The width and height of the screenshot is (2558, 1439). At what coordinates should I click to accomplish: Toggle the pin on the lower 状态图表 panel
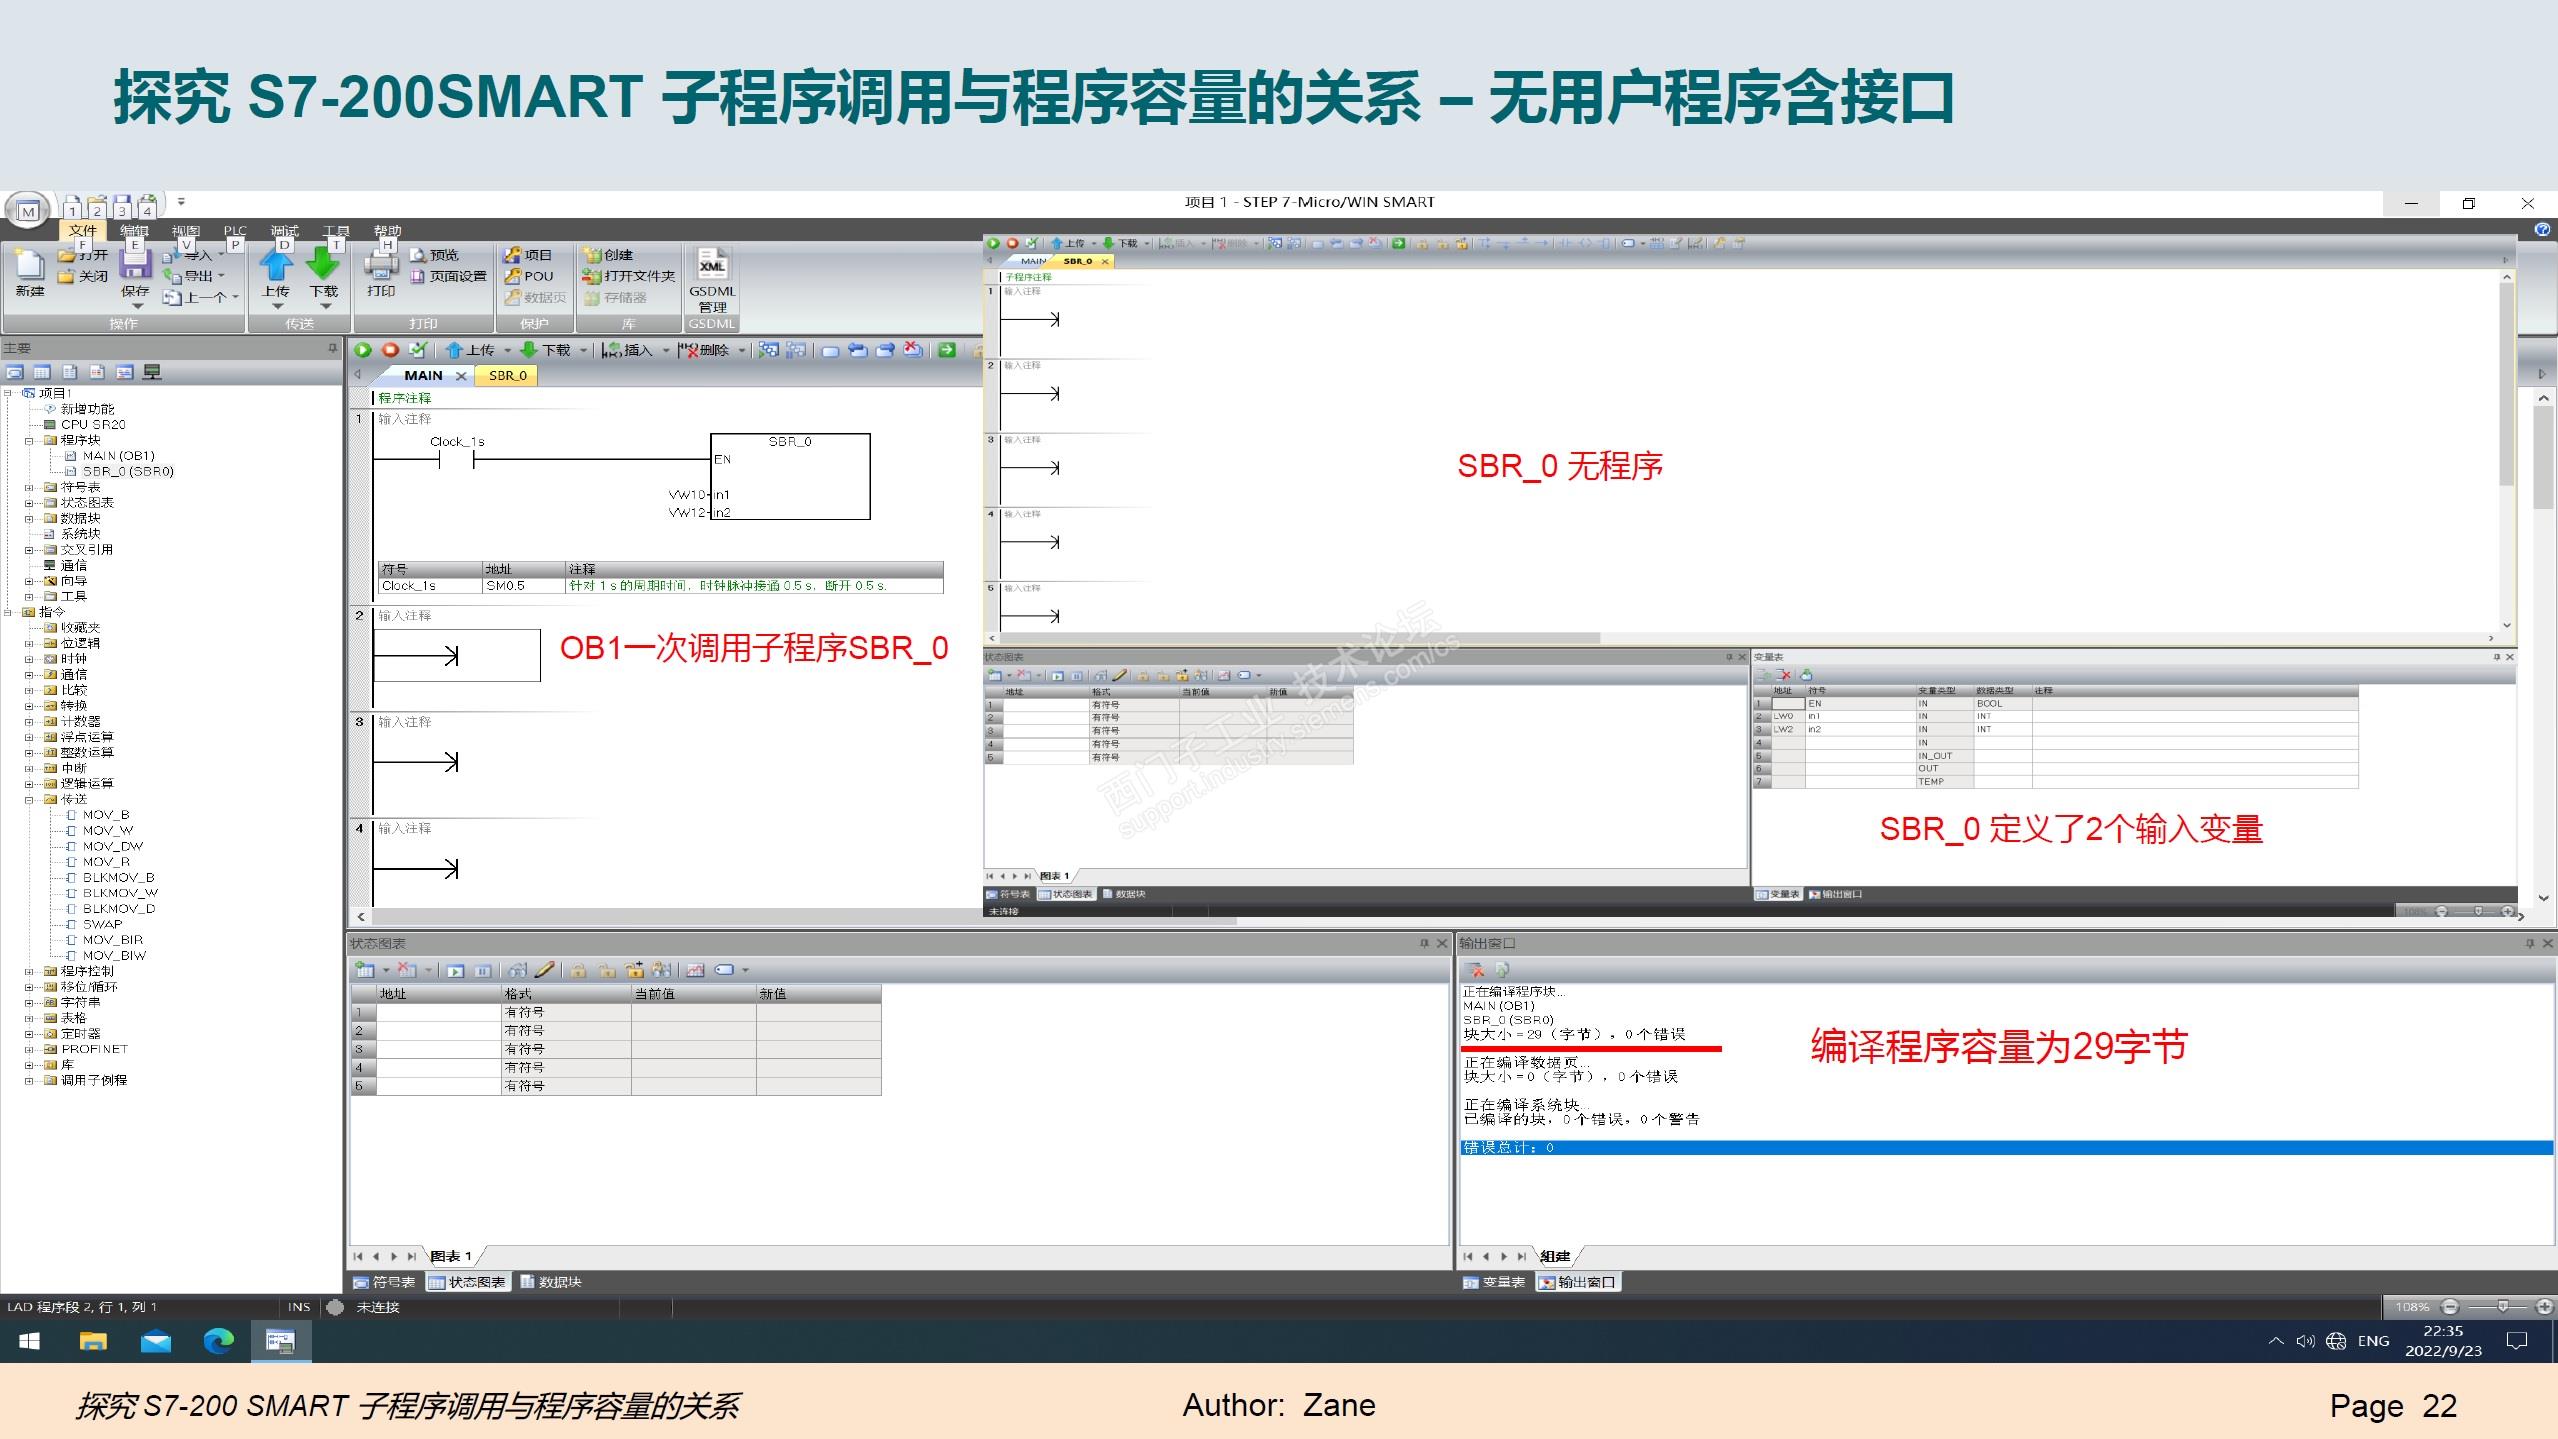1424,943
